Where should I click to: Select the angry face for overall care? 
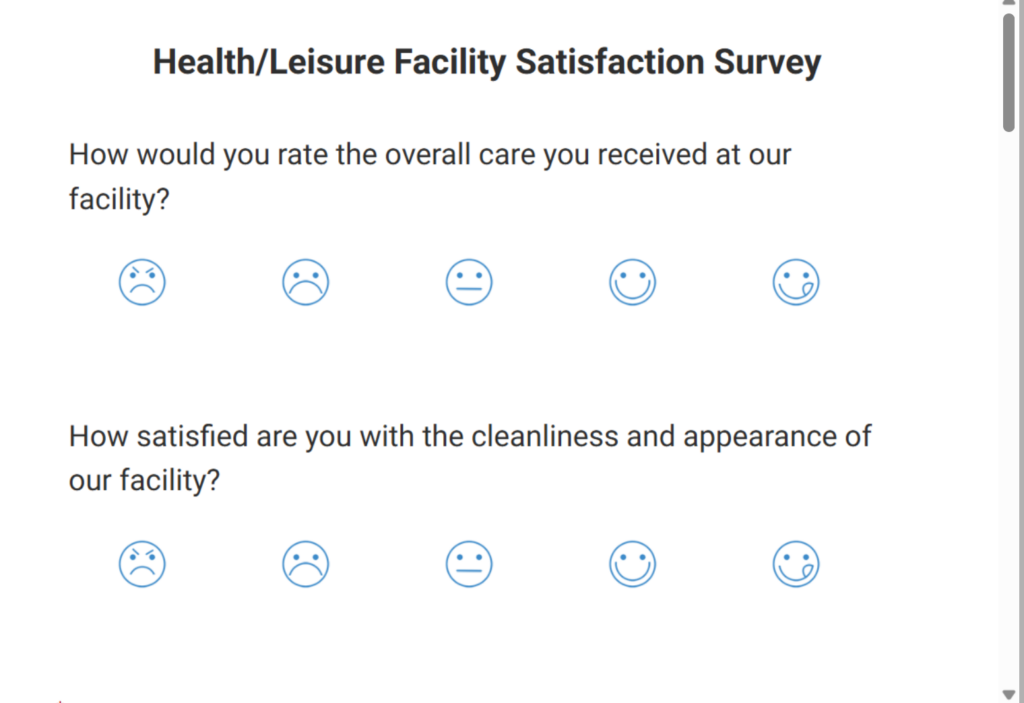[x=141, y=281]
